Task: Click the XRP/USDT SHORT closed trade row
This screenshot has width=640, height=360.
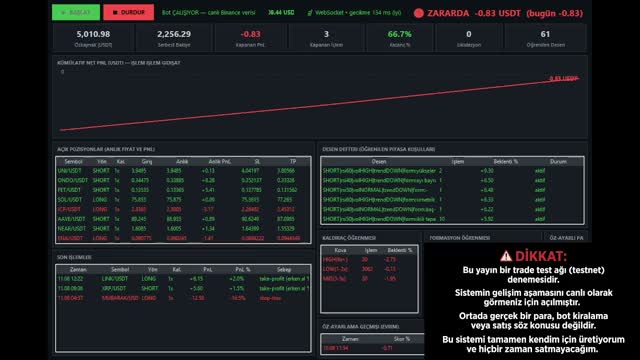Action: click(183, 289)
